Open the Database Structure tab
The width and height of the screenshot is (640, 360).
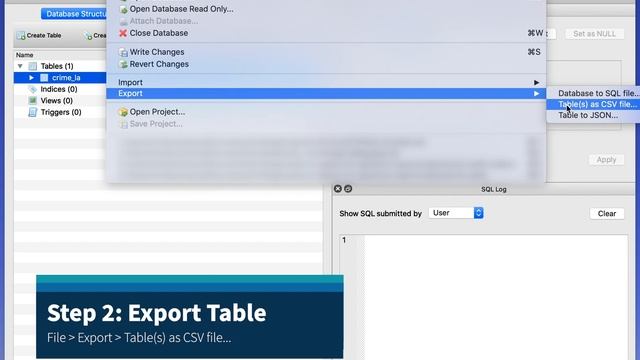(x=74, y=14)
